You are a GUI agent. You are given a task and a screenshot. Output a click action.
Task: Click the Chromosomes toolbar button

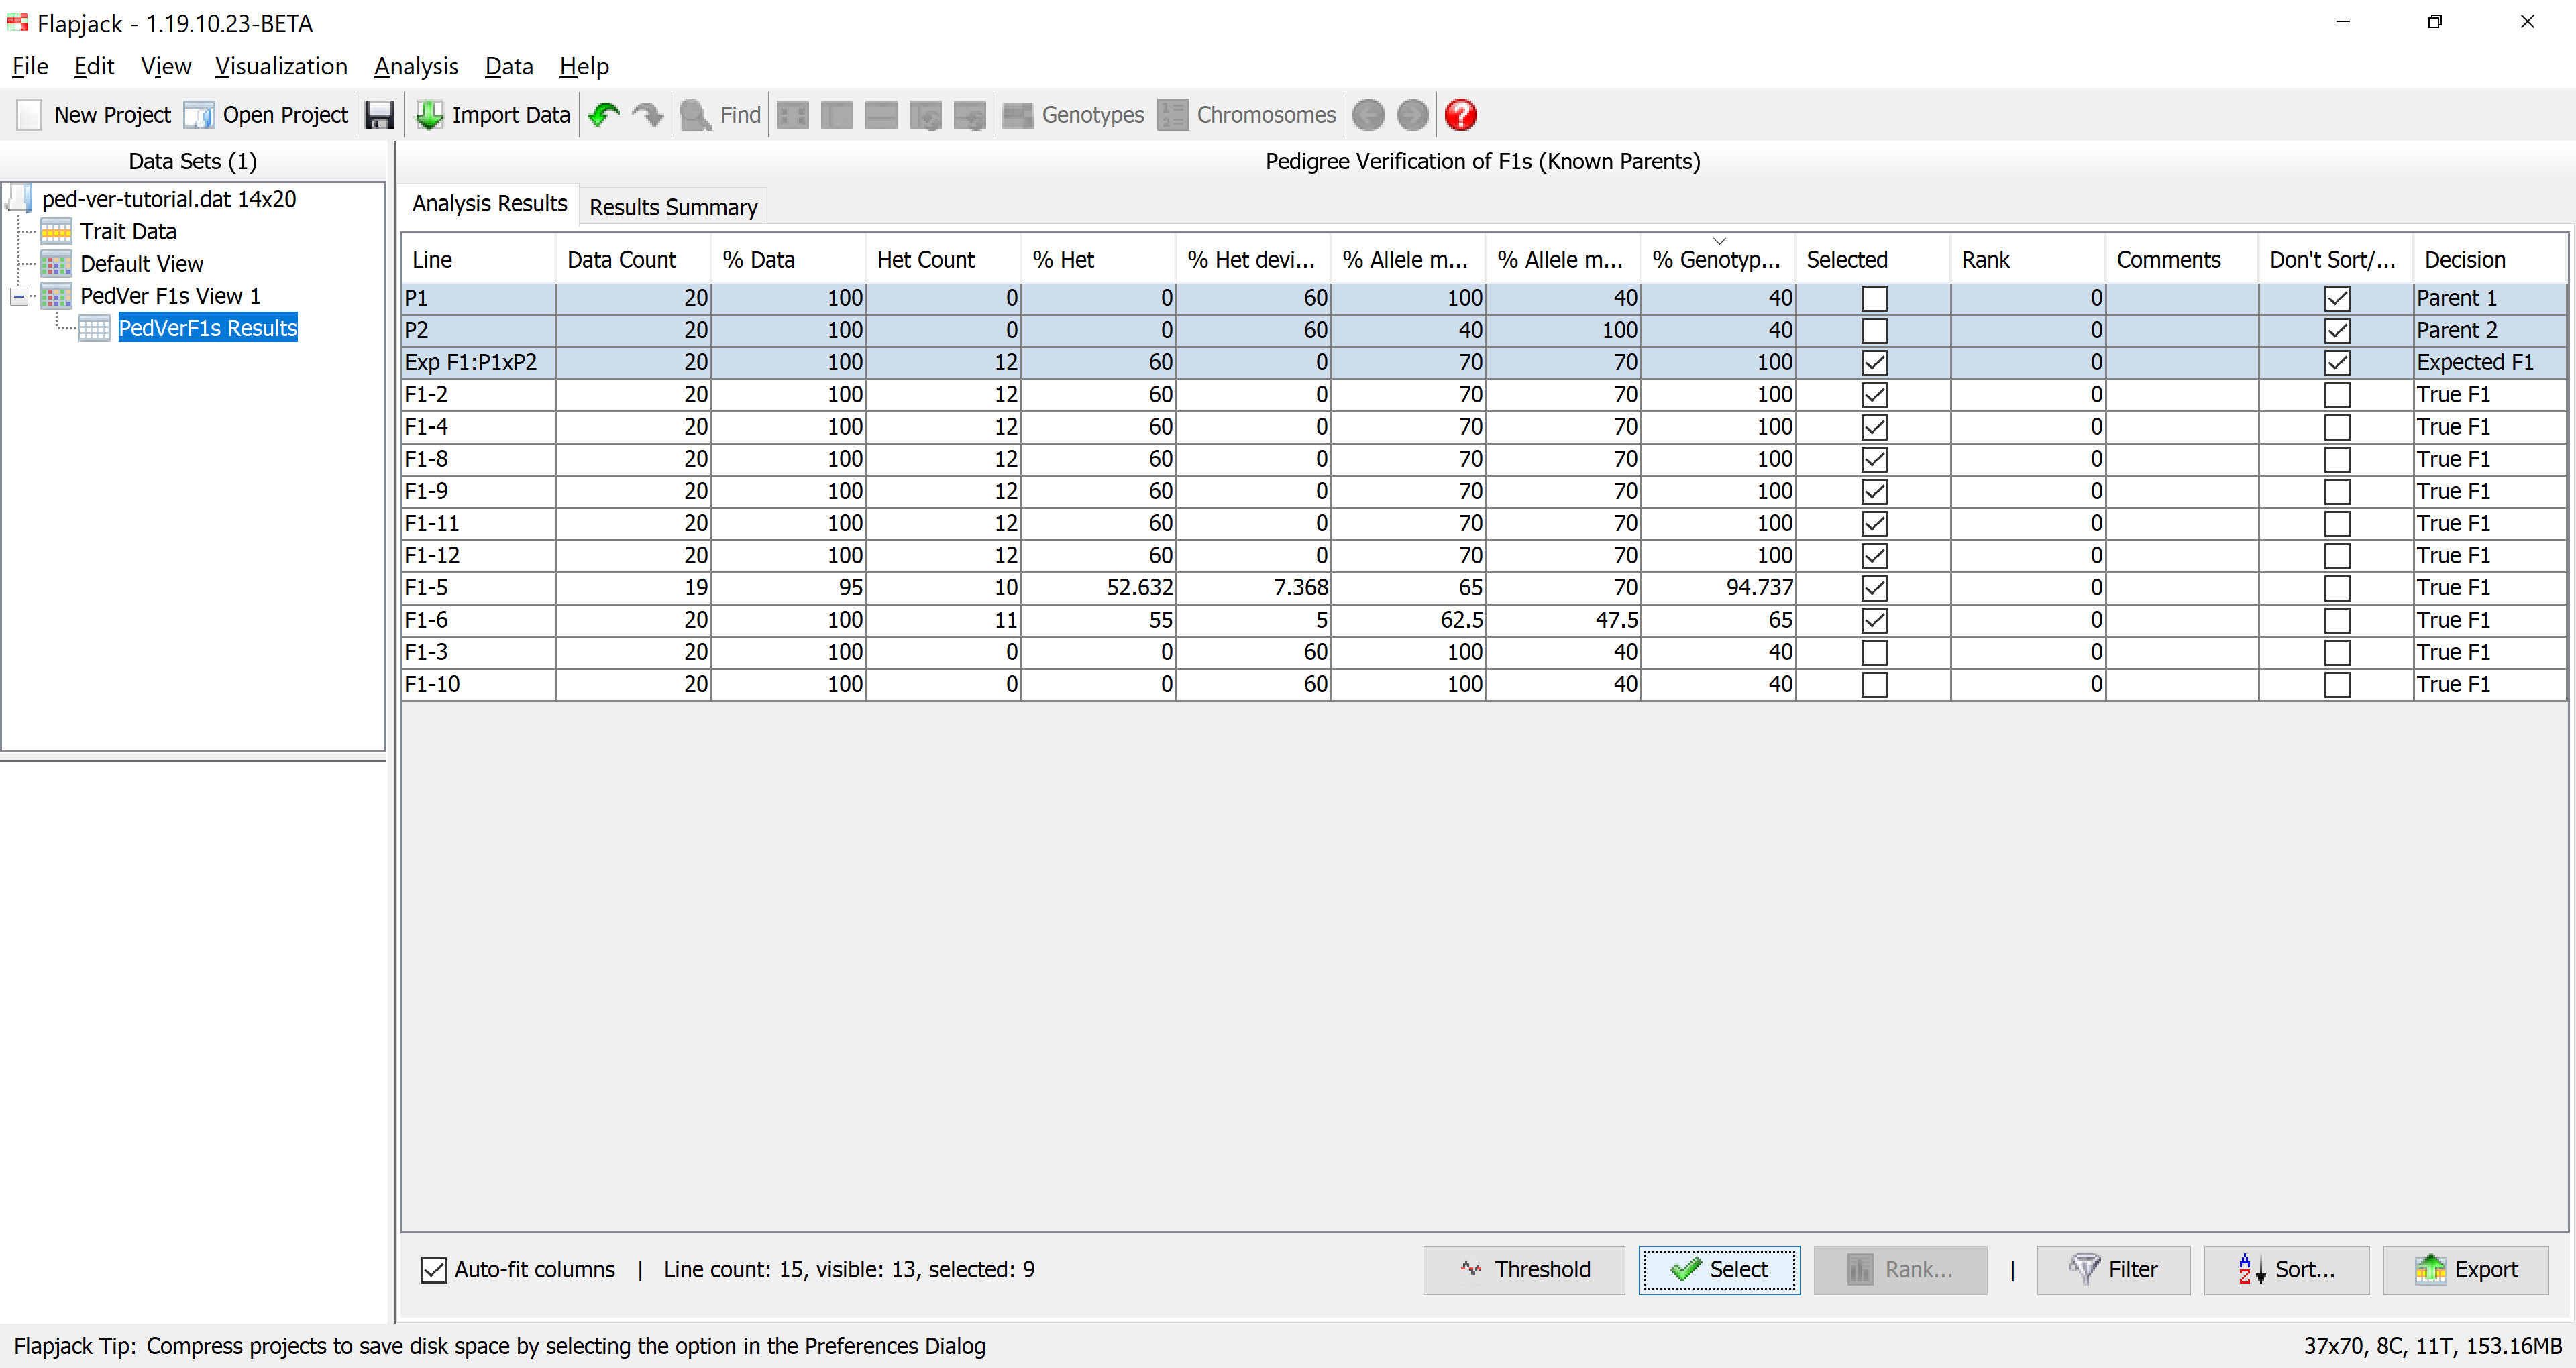[x=1247, y=115]
